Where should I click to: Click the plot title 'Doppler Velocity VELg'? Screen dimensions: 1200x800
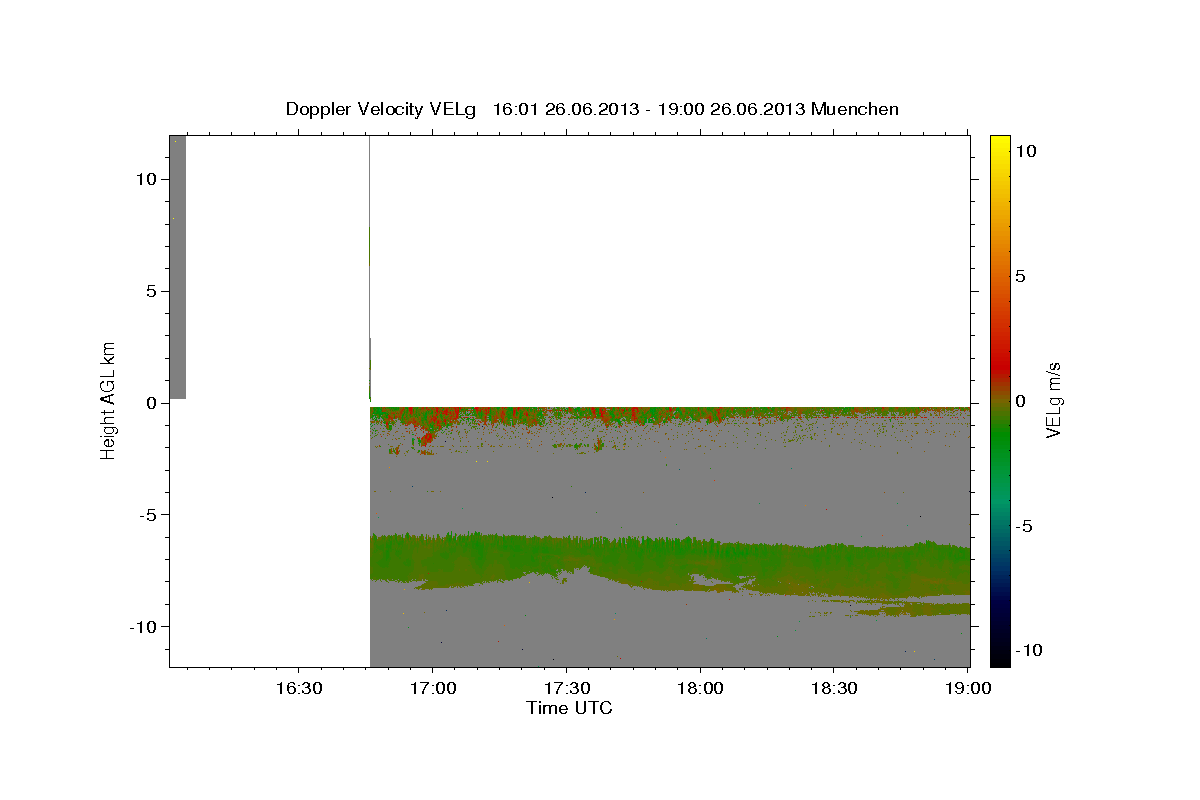coord(382,109)
